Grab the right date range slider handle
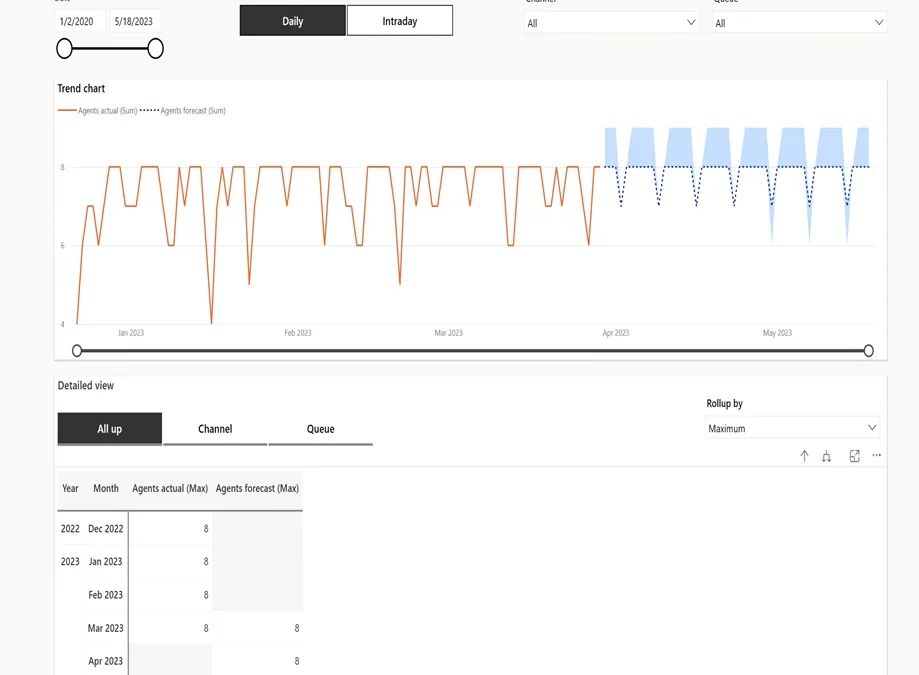The width and height of the screenshot is (919, 675). (155, 49)
